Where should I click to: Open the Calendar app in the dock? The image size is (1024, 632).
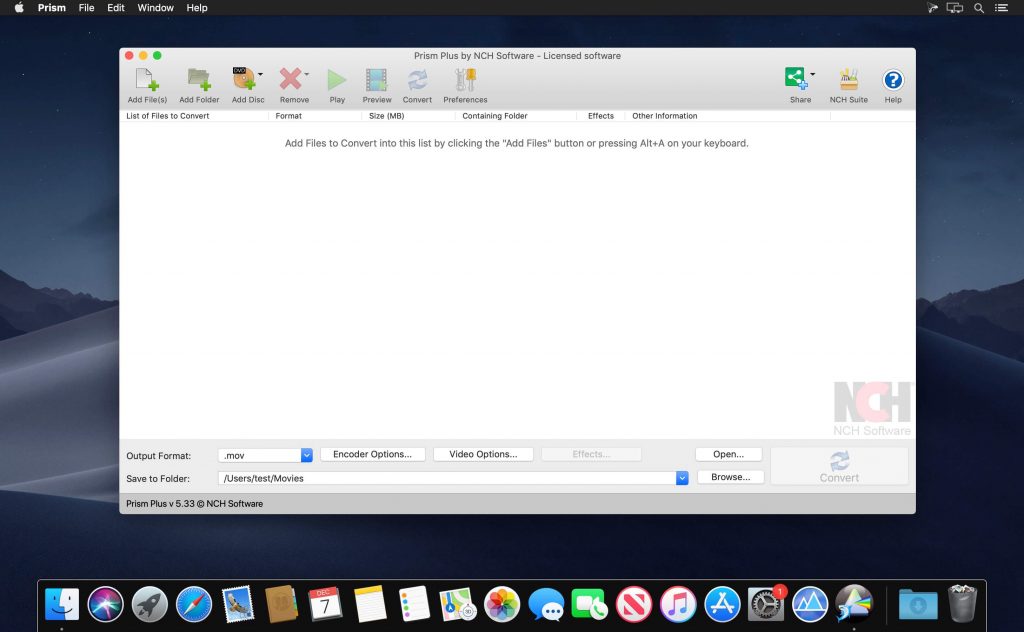[x=325, y=604]
